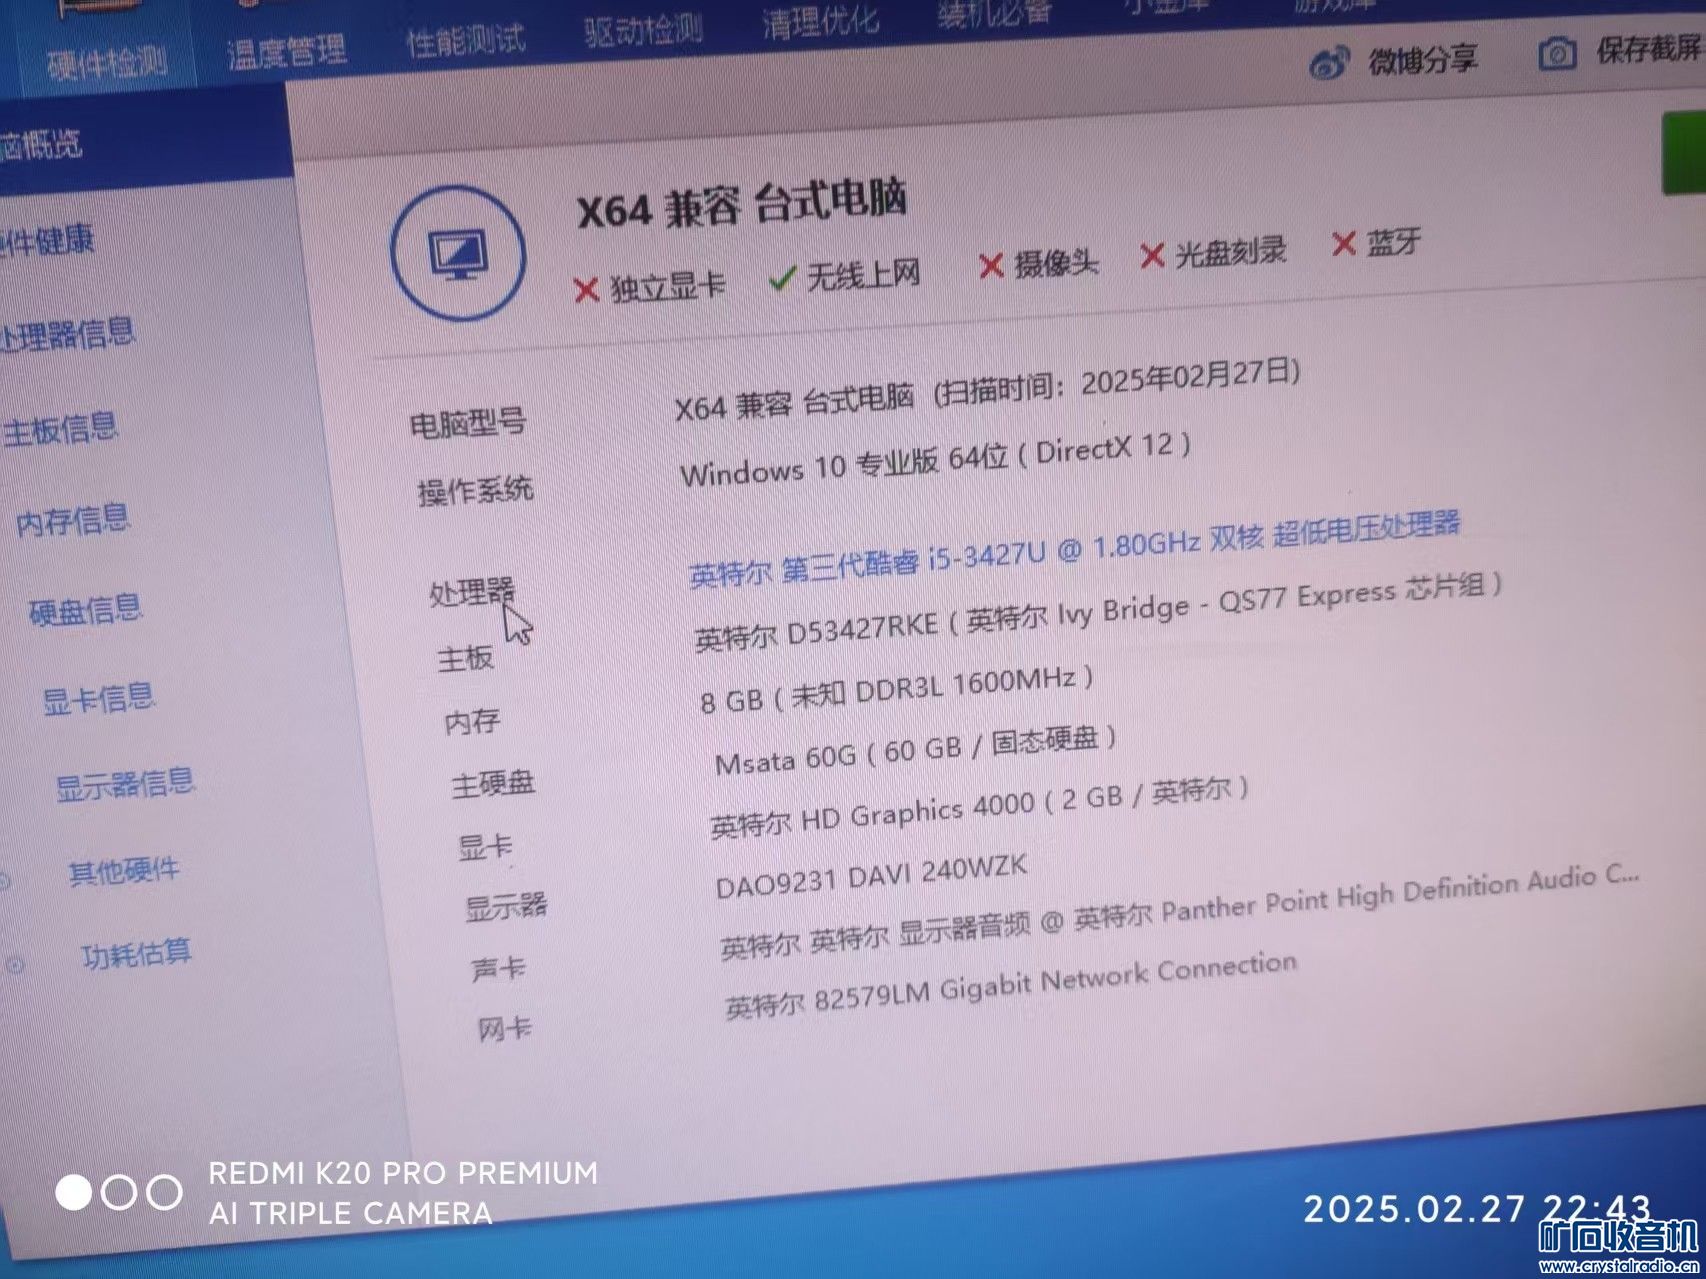
Task: Click the DAO9231 DAVI 240WZK monitor text
Action: (871, 876)
